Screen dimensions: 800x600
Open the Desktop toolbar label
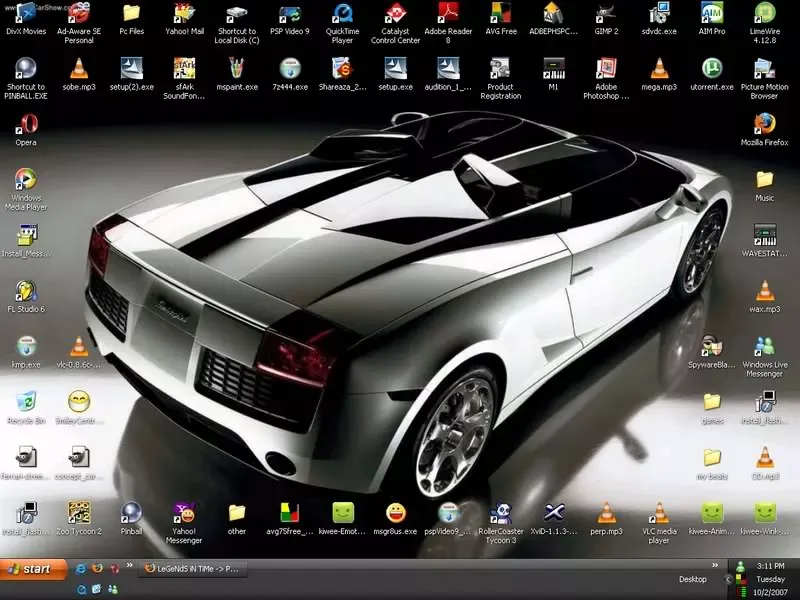[692, 579]
